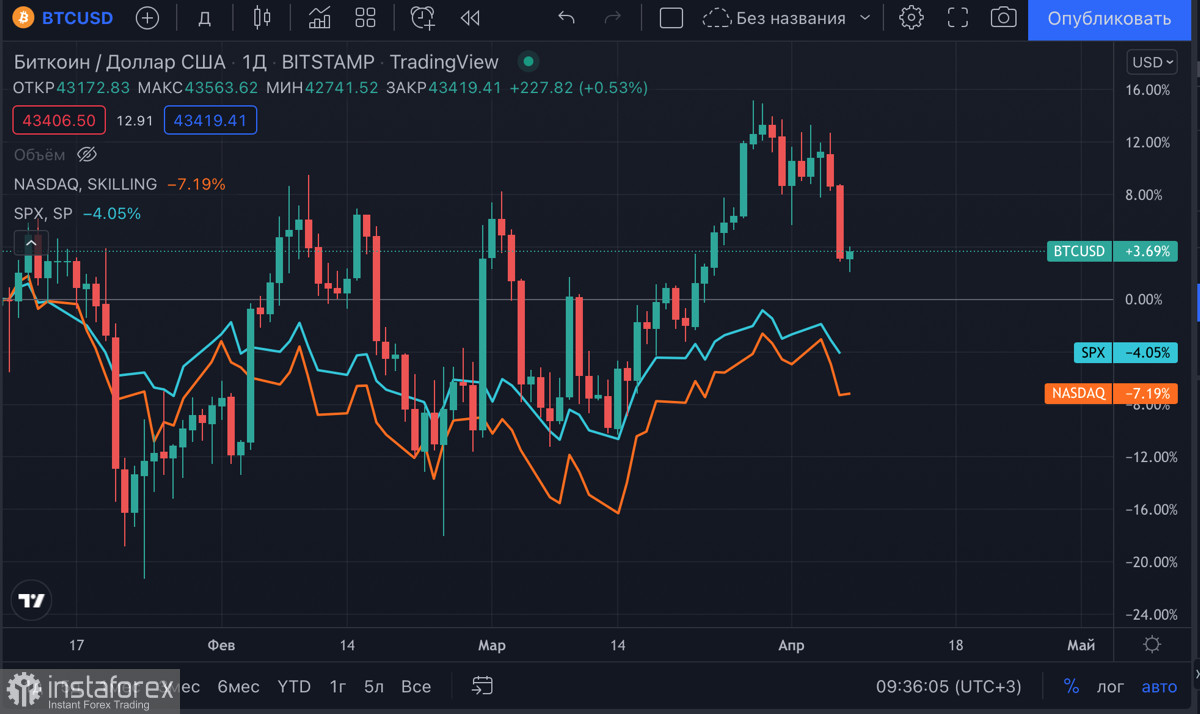The height and width of the screenshot is (714, 1200).
Task: Click the blue buy price 43419.41
Action: [x=210, y=120]
